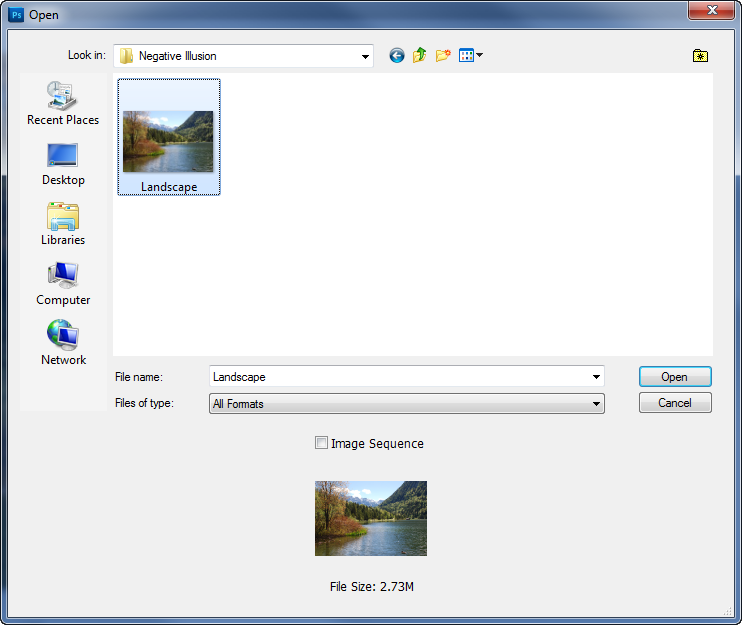This screenshot has height=625, width=742.
Task: Close the Open dialog window
Action: pyautogui.click(x=711, y=10)
